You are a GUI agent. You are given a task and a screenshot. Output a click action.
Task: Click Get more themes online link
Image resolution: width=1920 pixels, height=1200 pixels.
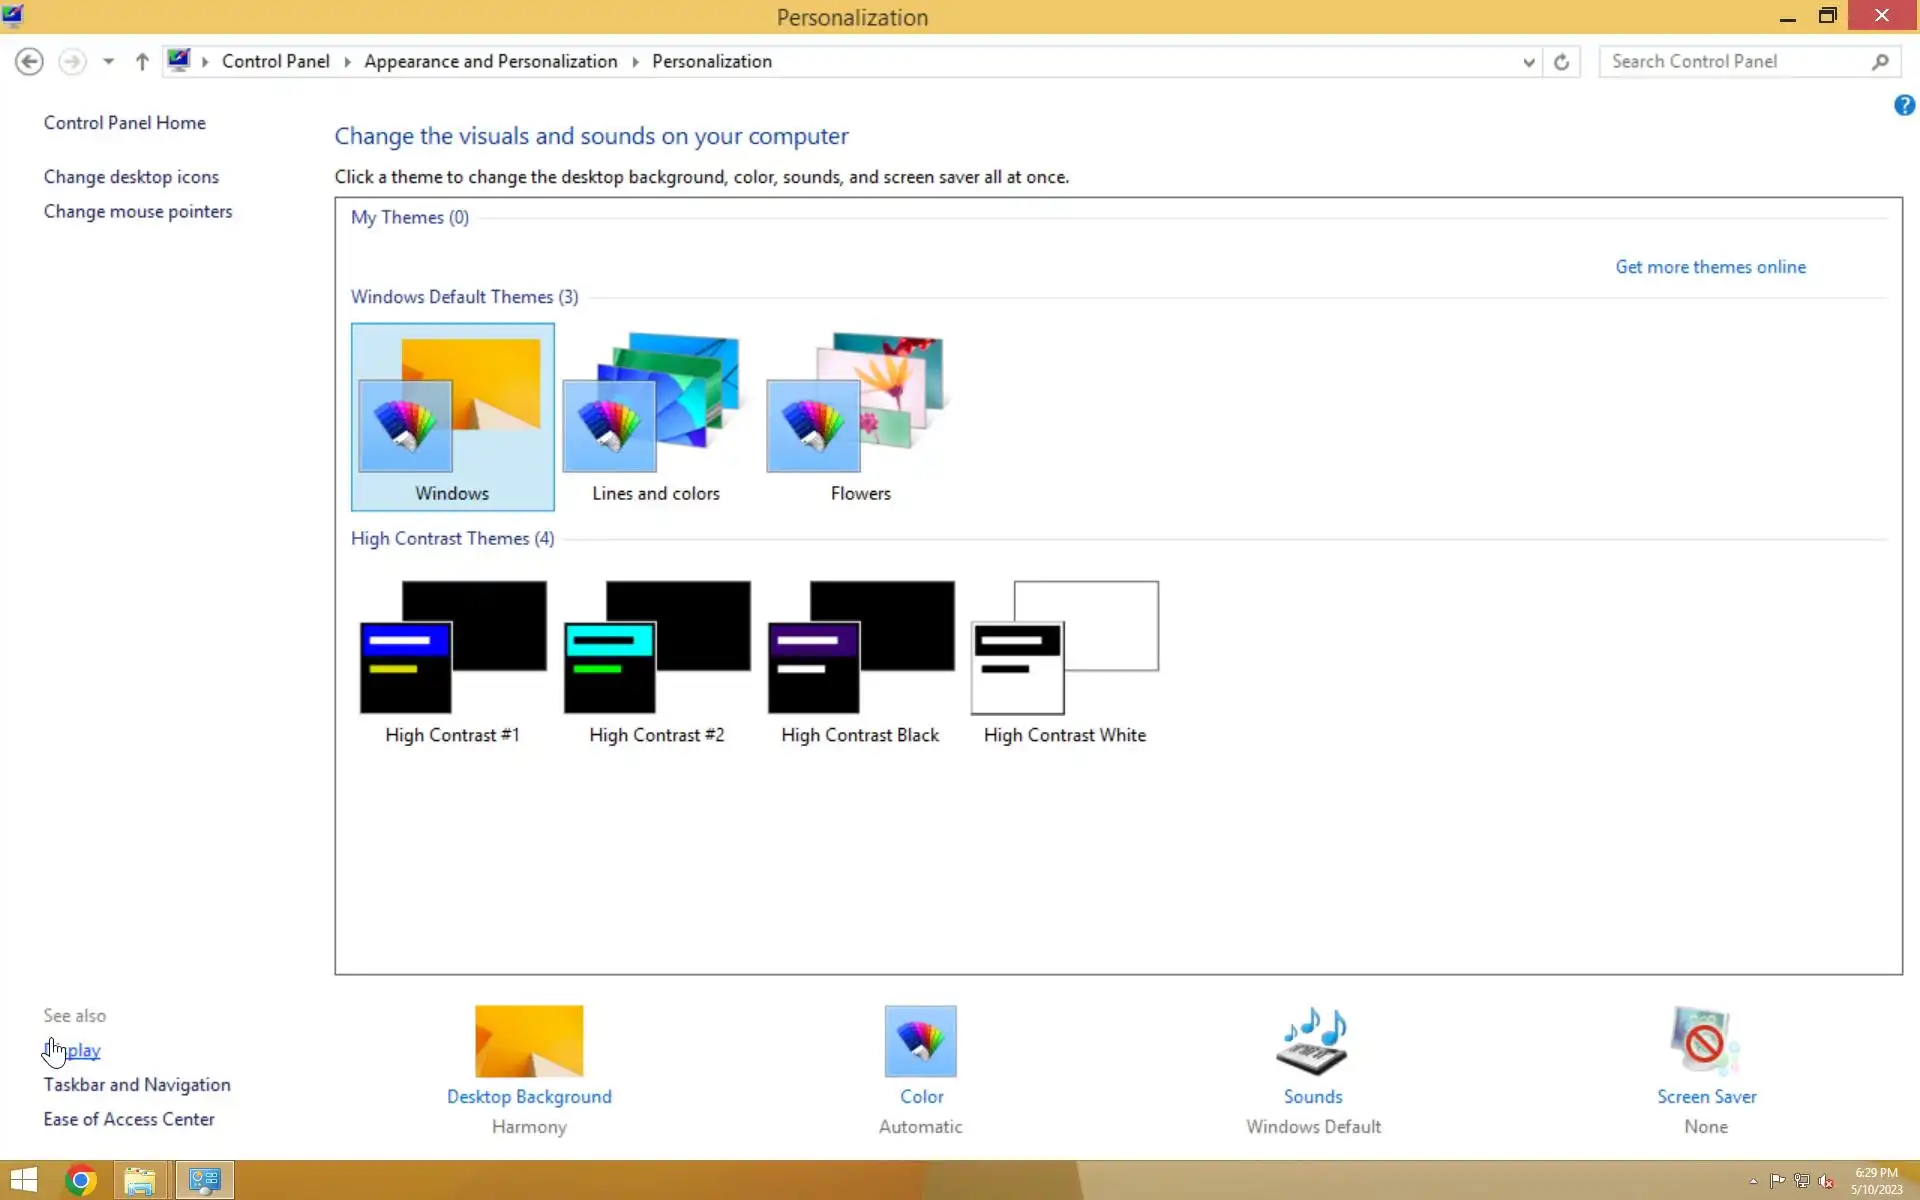click(1710, 267)
